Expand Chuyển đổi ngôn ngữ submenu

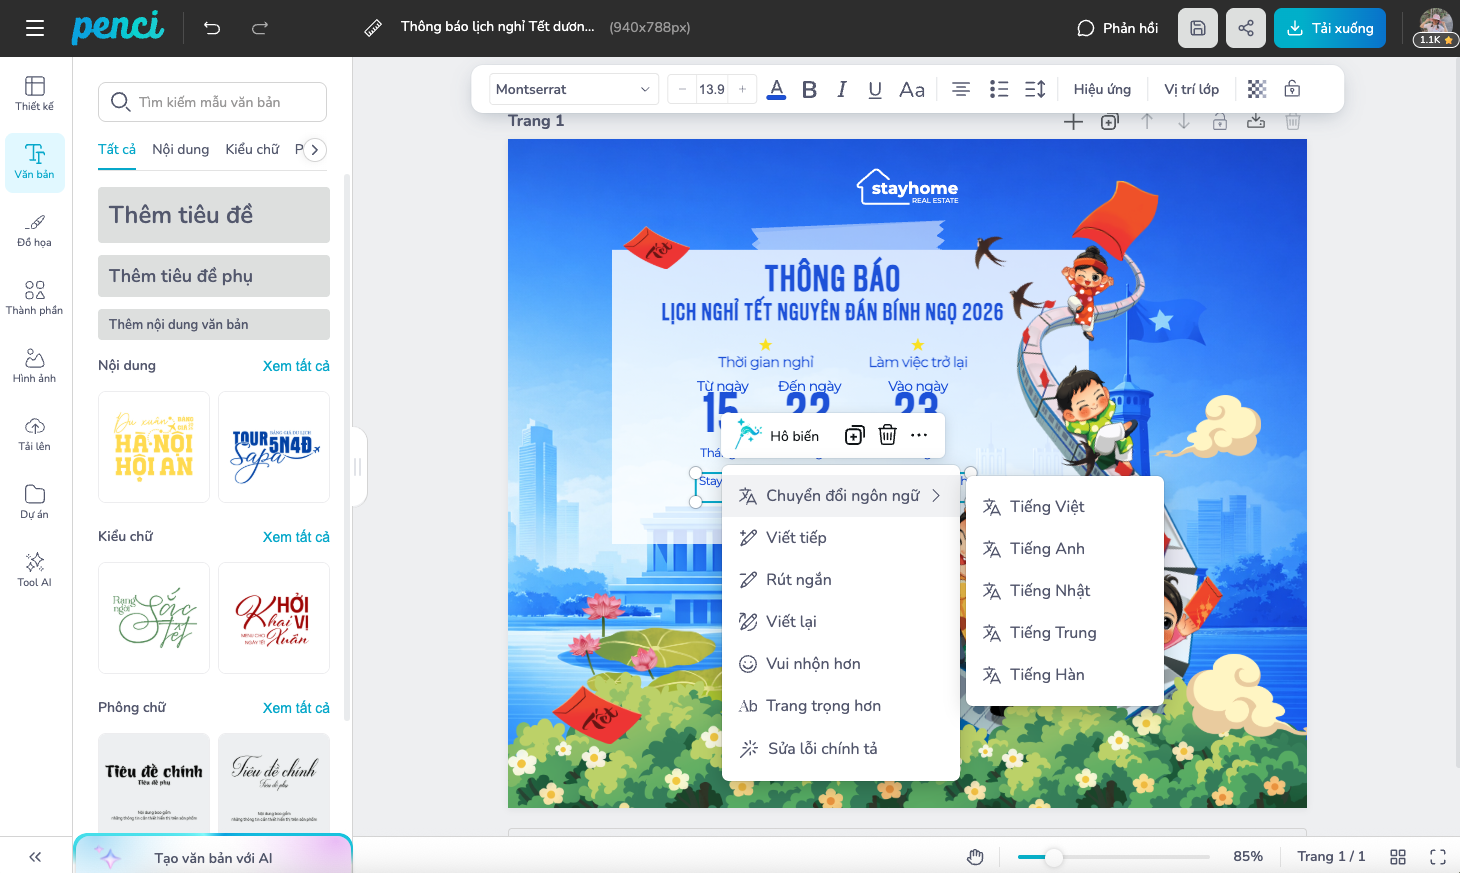point(840,496)
